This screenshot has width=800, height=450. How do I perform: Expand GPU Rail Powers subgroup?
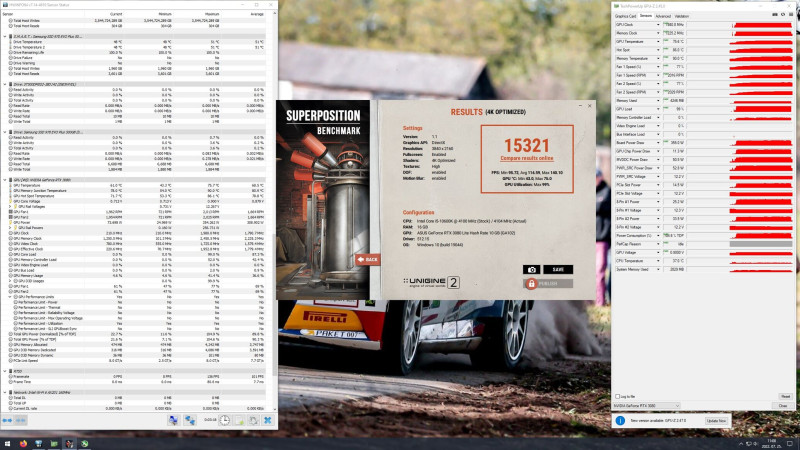click(10, 228)
